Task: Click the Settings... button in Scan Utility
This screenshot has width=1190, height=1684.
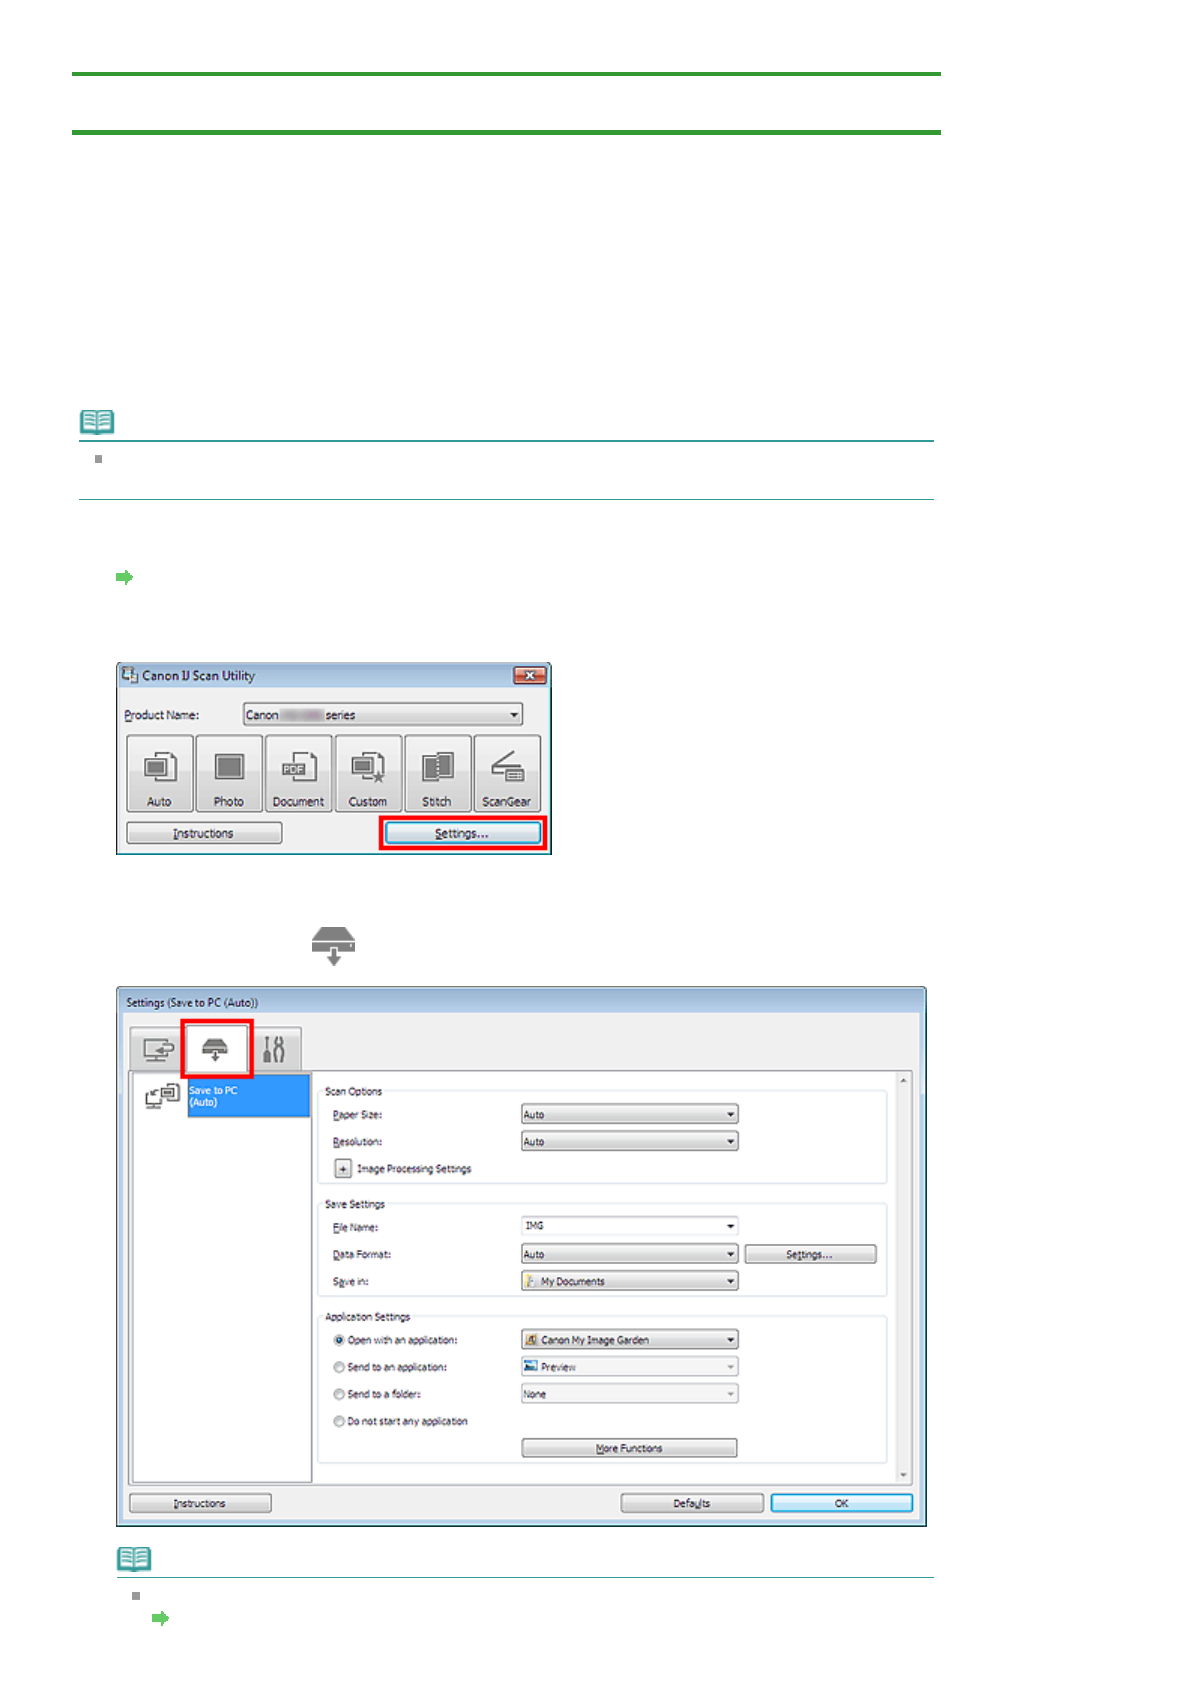Action: [x=462, y=833]
